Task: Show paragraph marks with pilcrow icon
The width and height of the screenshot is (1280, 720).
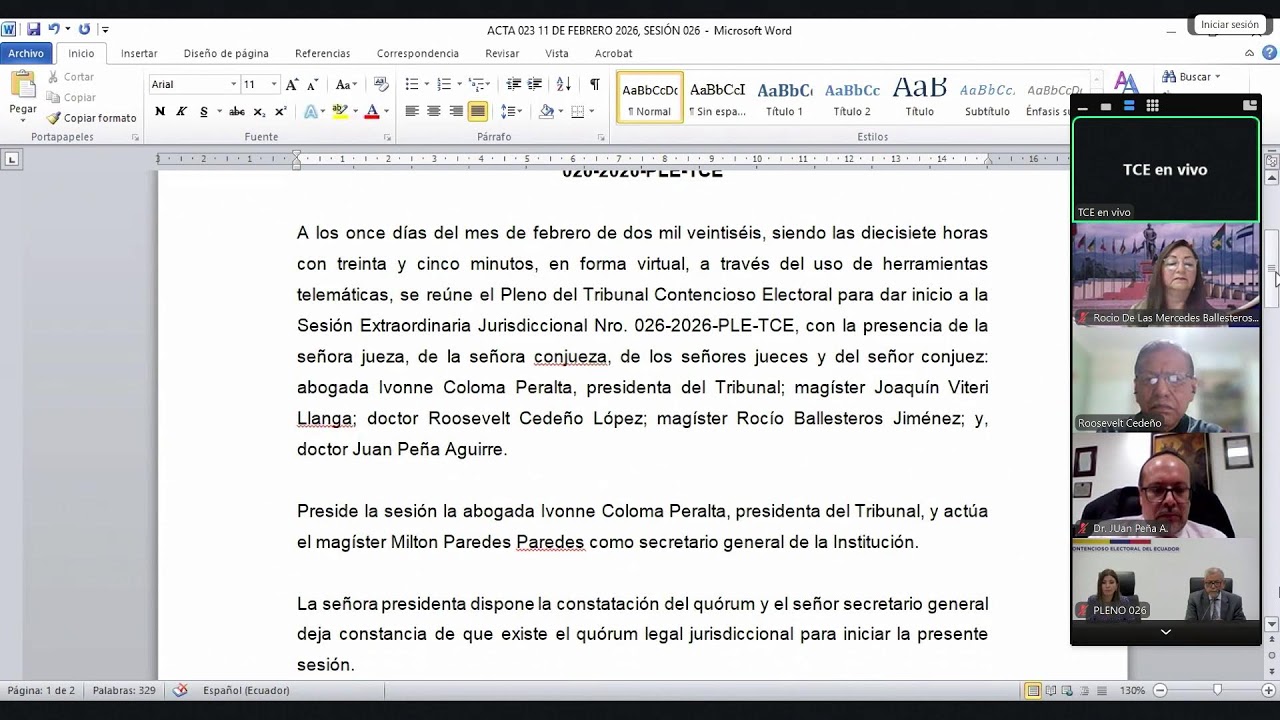Action: 595,85
